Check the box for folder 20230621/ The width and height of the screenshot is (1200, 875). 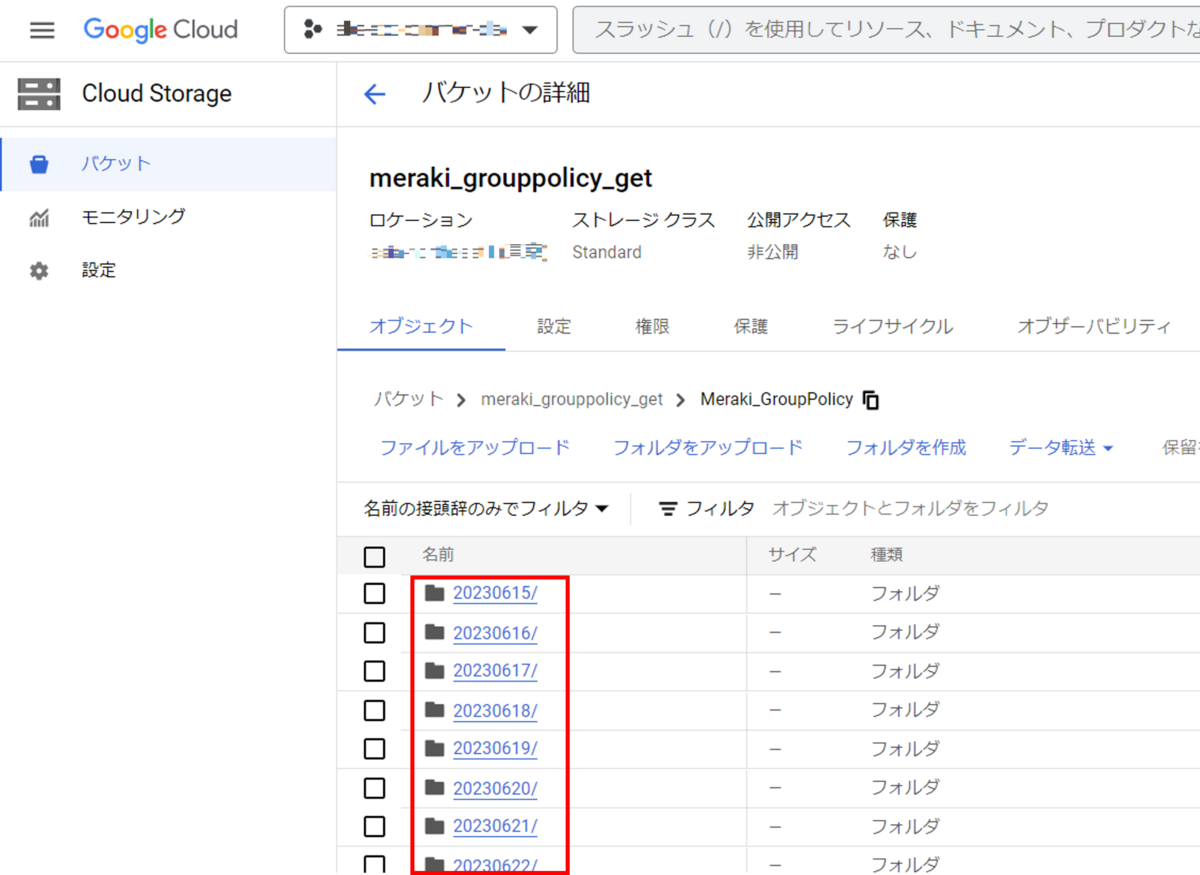click(x=374, y=827)
